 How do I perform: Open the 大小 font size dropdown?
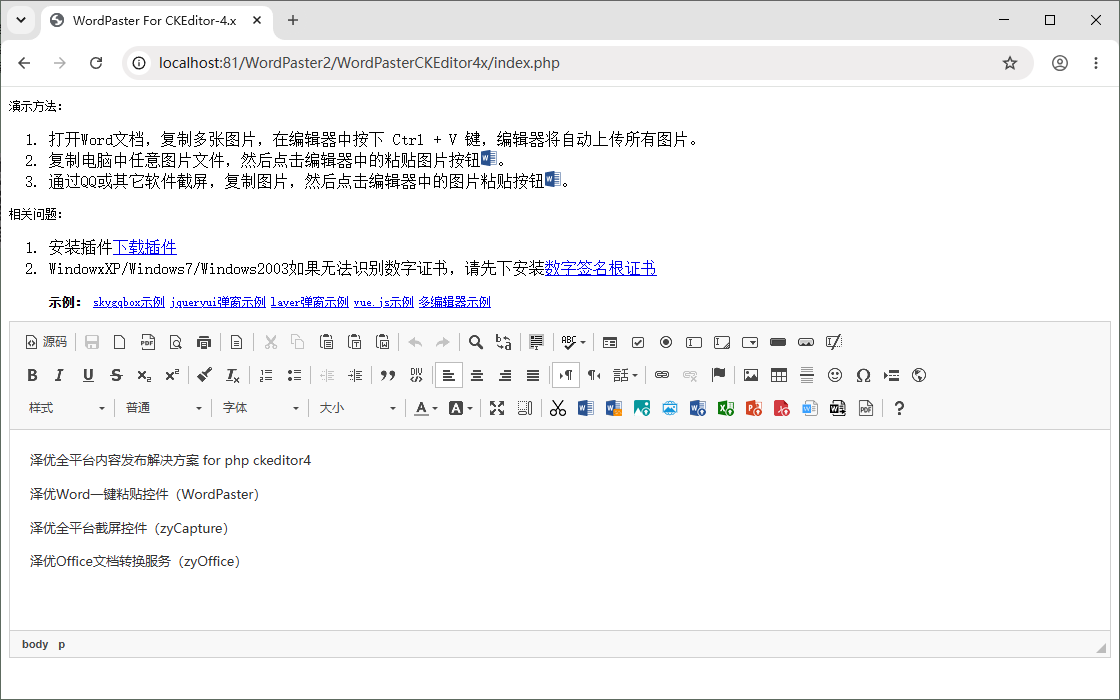[358, 408]
